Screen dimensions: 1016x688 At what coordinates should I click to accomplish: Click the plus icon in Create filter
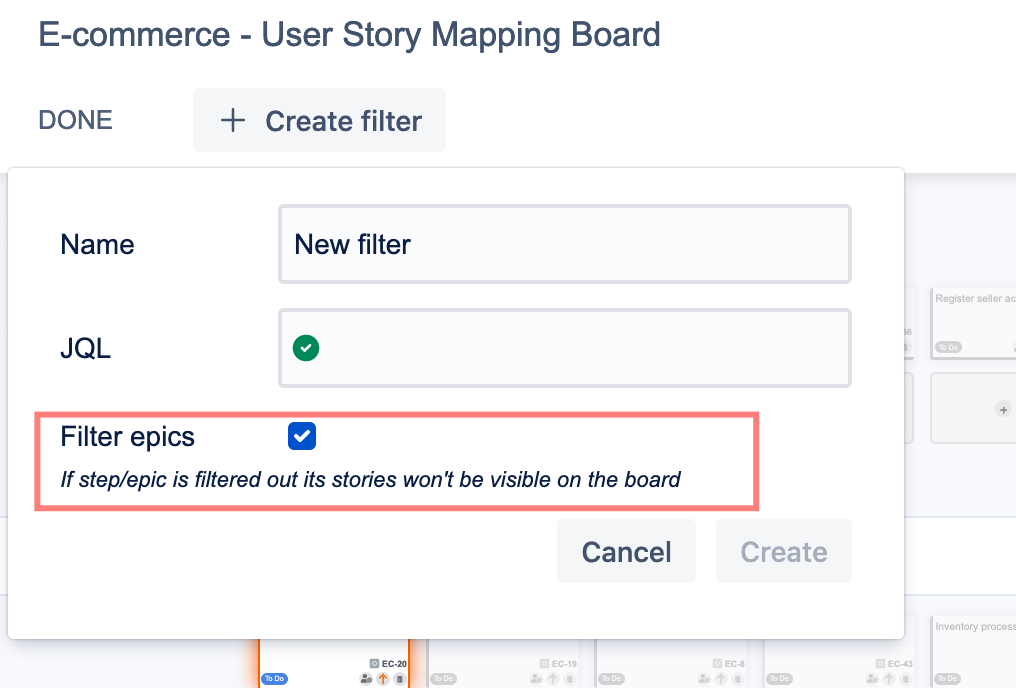(233, 121)
